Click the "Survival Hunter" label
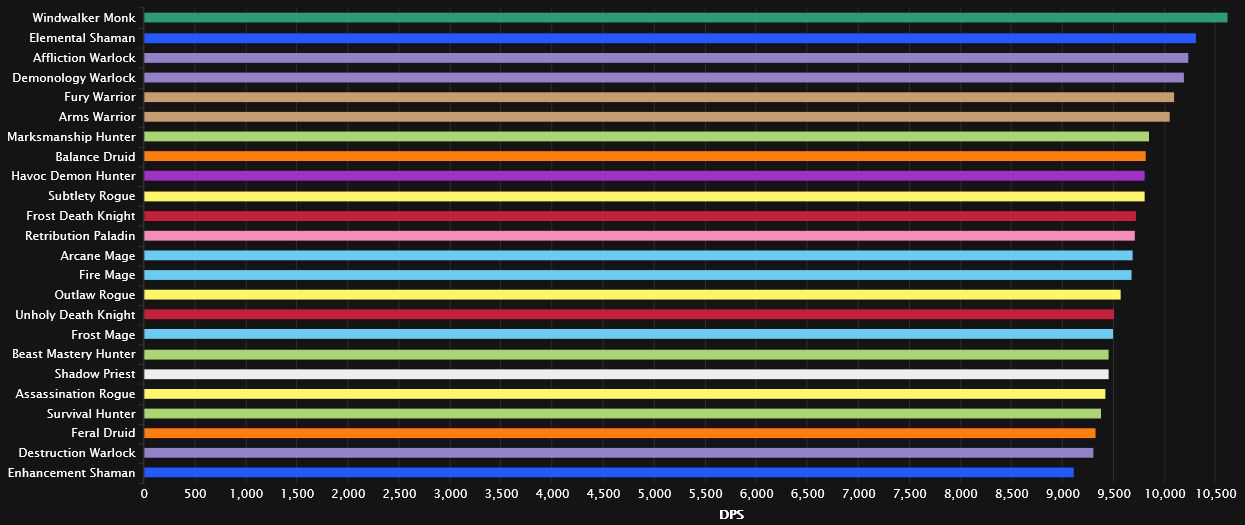The height and width of the screenshot is (525, 1245). [91, 413]
